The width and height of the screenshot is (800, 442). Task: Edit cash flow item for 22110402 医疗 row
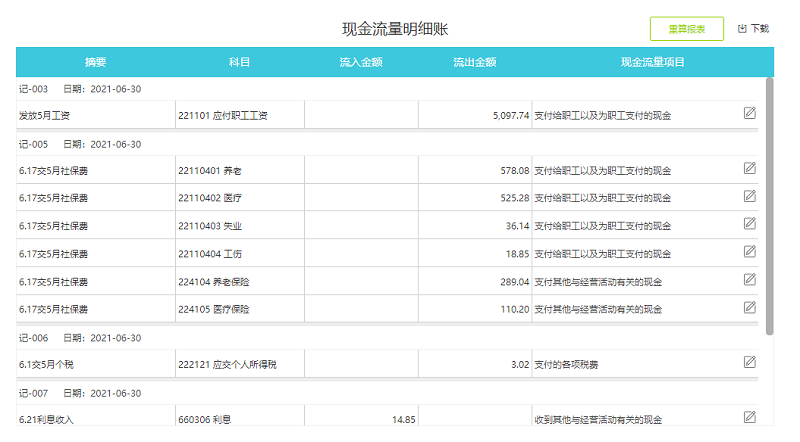pyautogui.click(x=749, y=196)
